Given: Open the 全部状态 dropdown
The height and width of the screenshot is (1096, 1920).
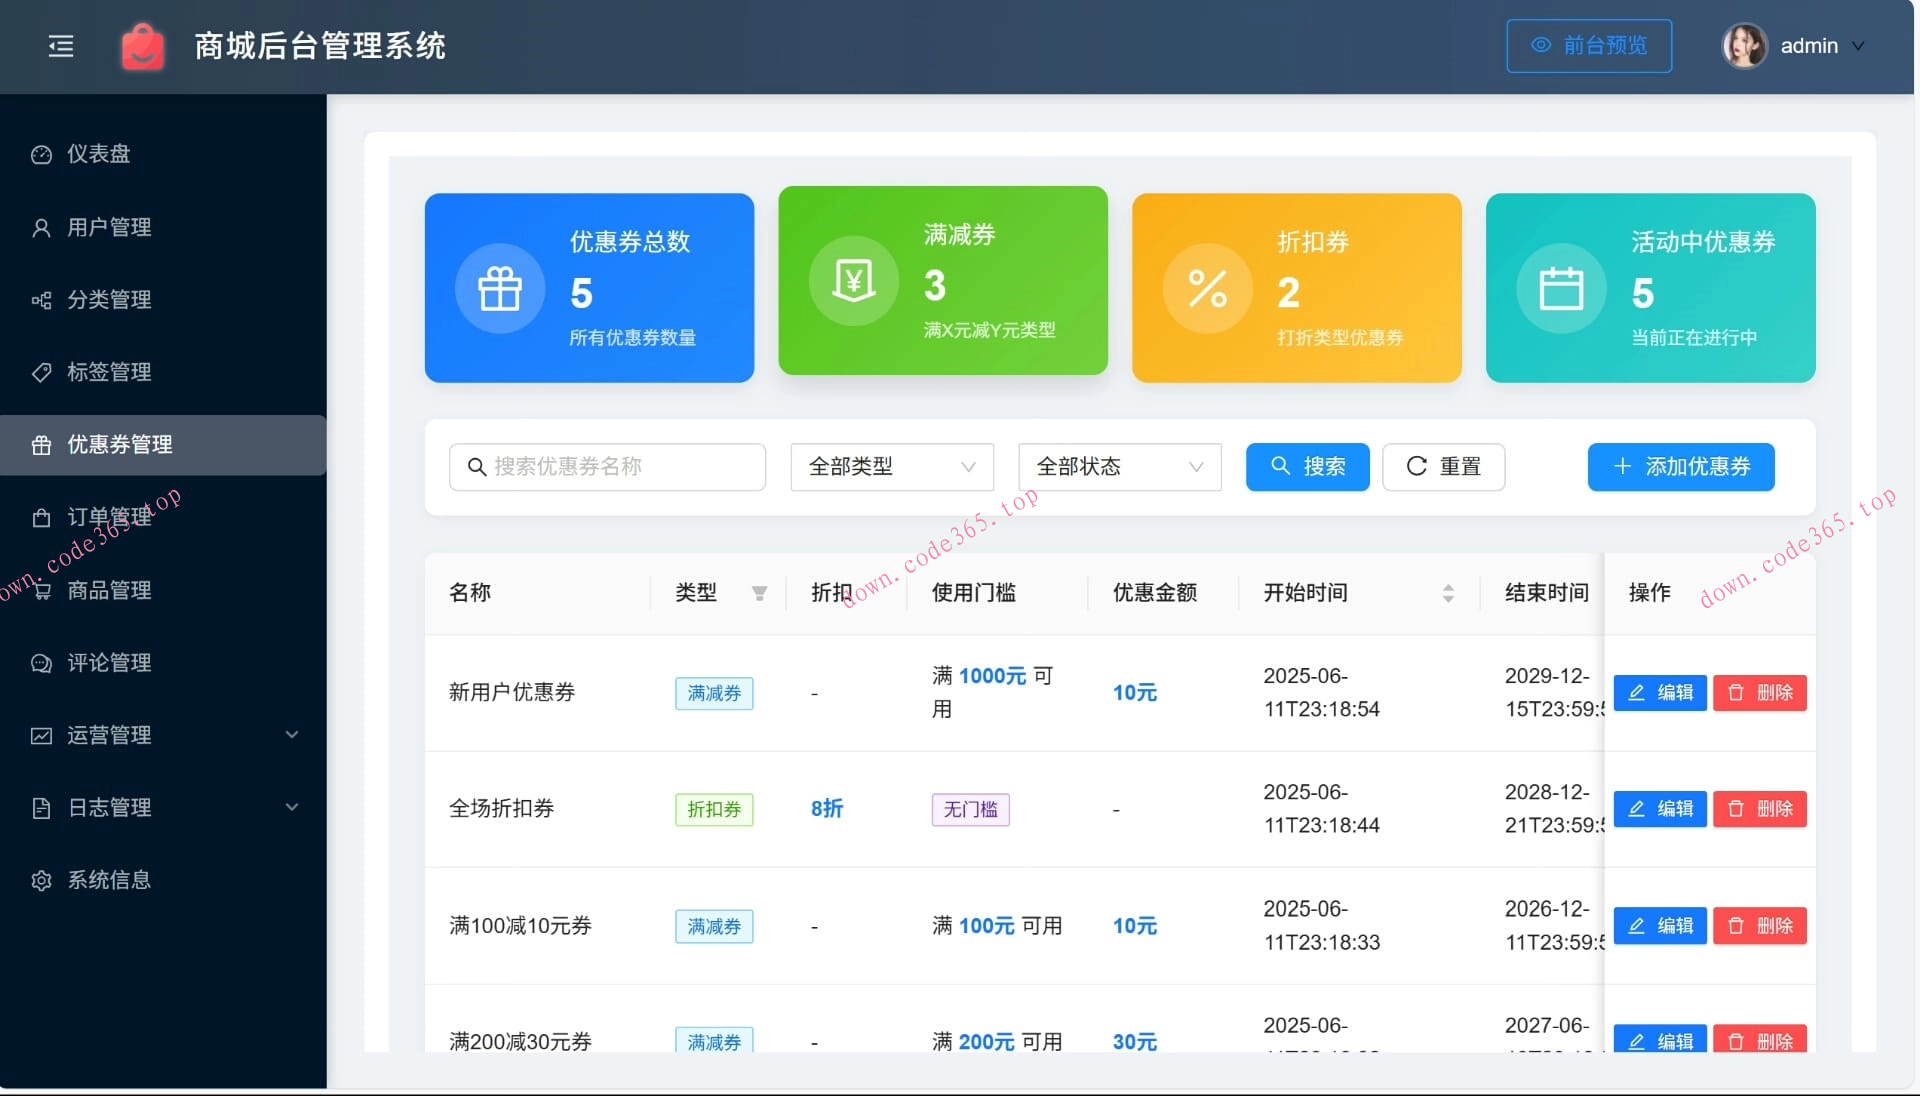Looking at the screenshot, I should click(x=1118, y=466).
